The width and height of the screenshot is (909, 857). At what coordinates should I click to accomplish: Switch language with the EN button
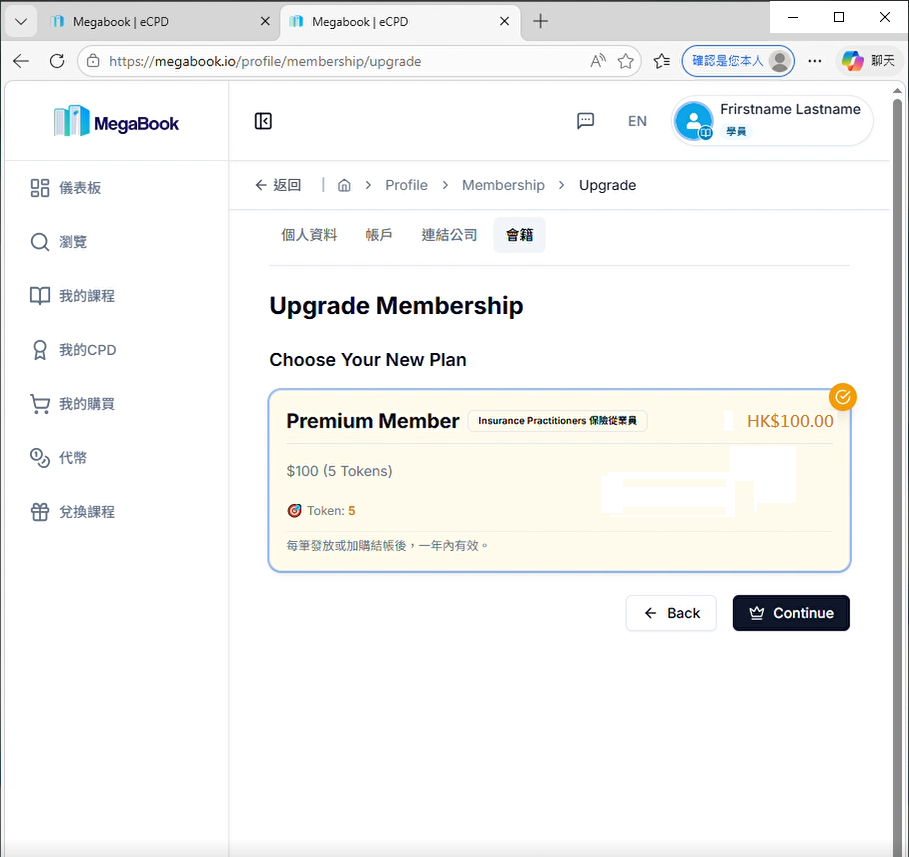click(x=637, y=121)
